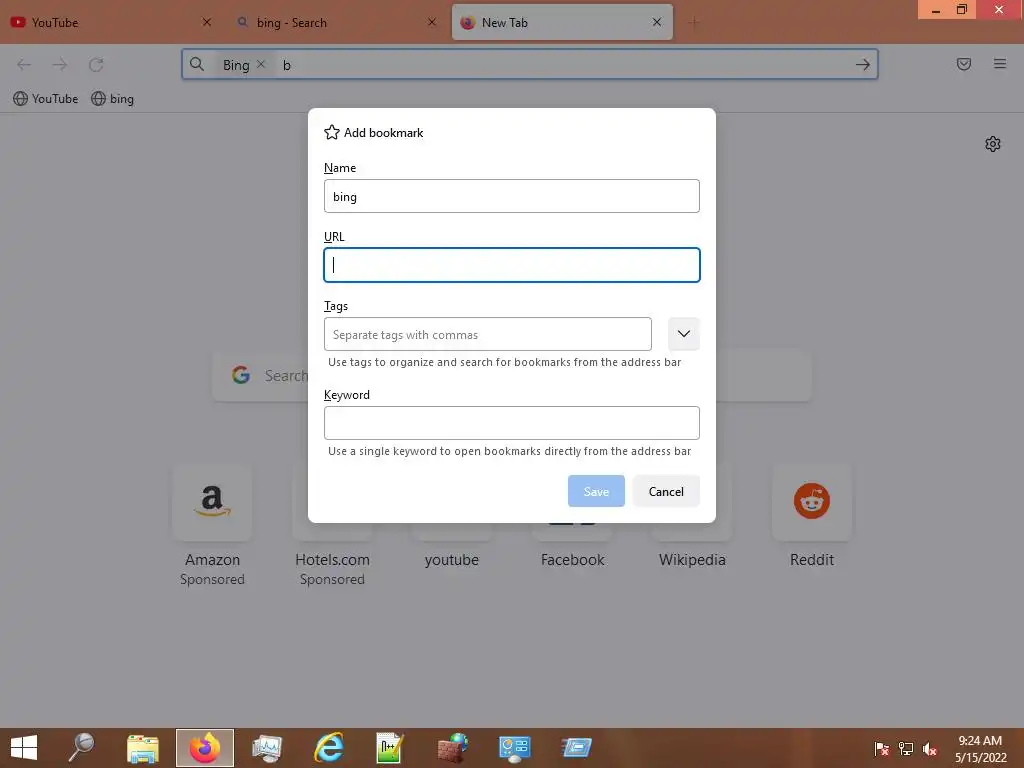Image resolution: width=1024 pixels, height=768 pixels.
Task: Open the Pocket save icon
Action: [x=963, y=64]
